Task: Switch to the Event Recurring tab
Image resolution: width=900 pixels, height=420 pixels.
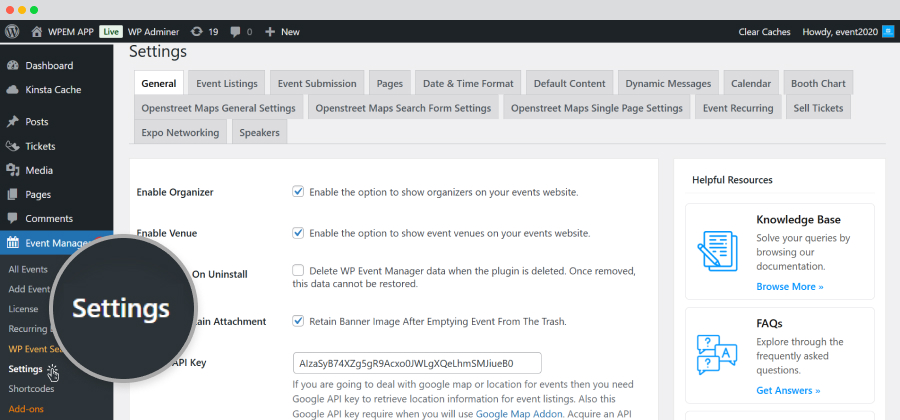Action: pyautogui.click(x=738, y=108)
